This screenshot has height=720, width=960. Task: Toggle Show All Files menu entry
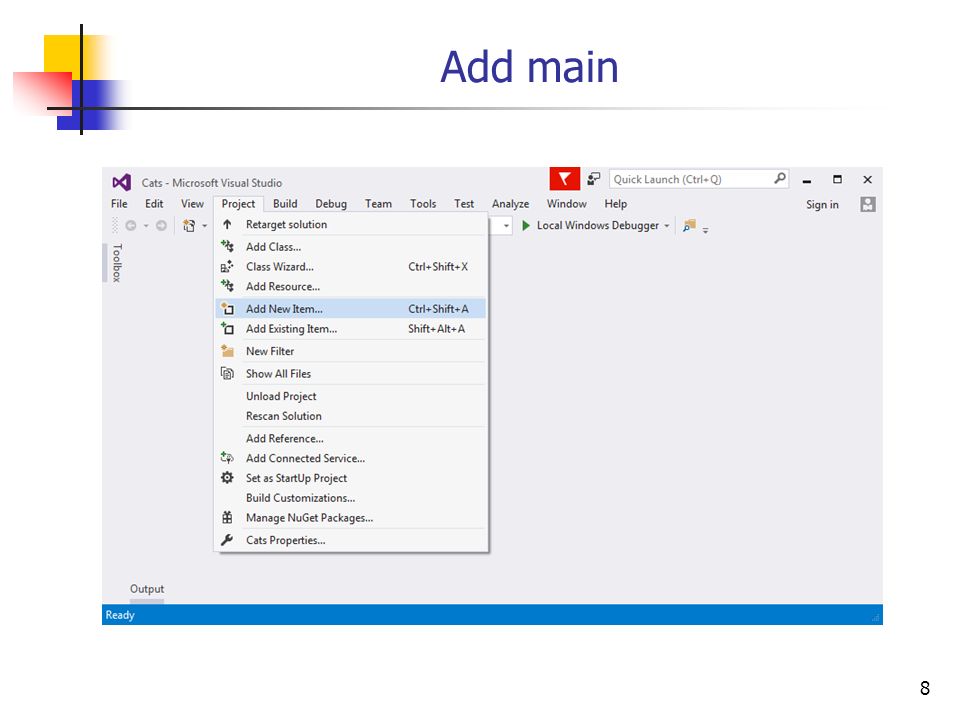coord(351,373)
